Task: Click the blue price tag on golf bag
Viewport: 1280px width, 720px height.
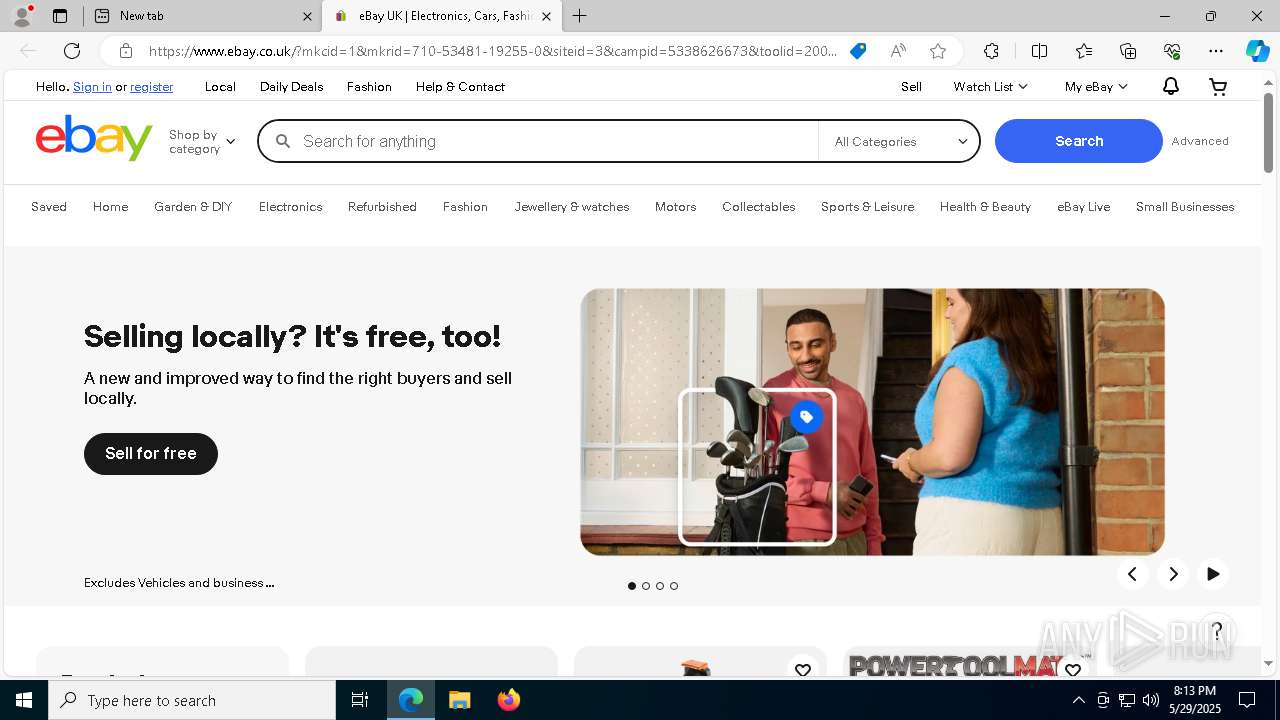Action: [x=806, y=417]
